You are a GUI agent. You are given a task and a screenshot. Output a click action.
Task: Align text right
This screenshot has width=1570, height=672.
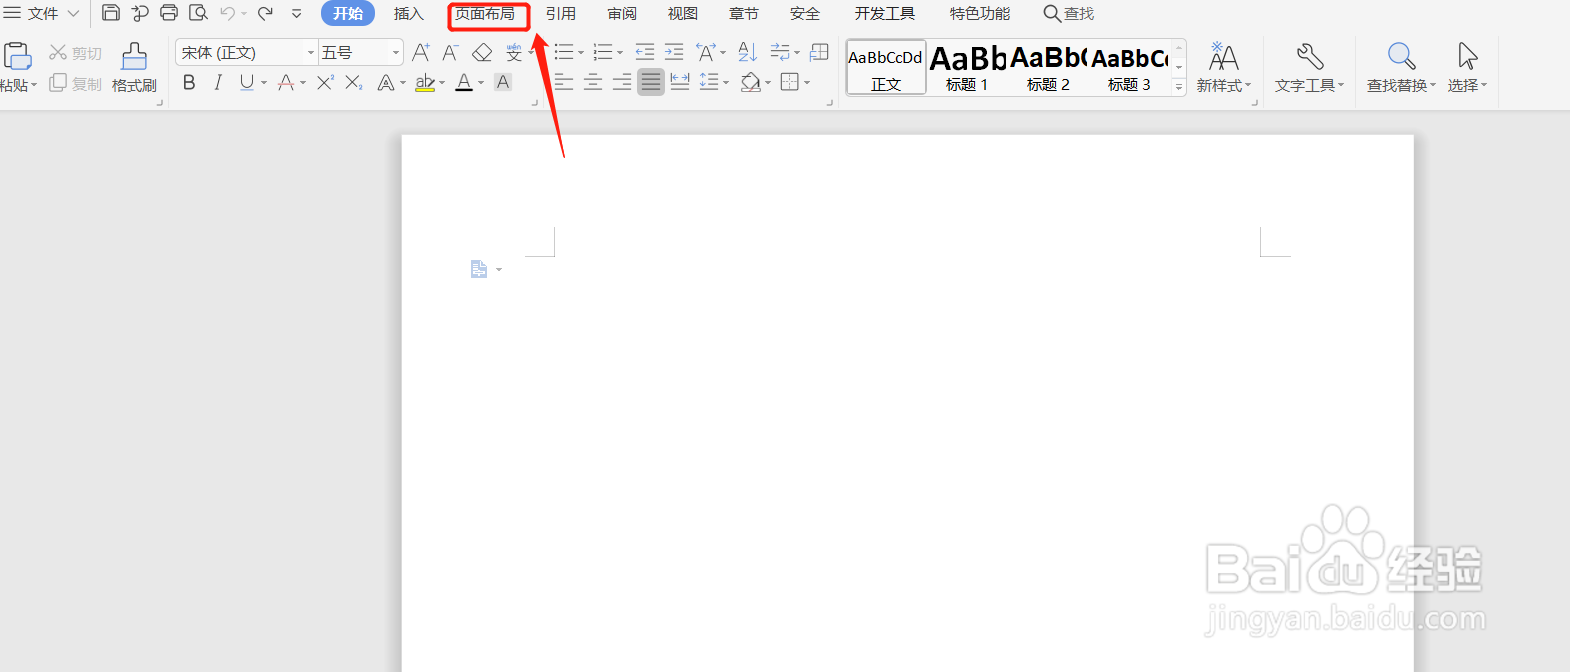[x=622, y=82]
